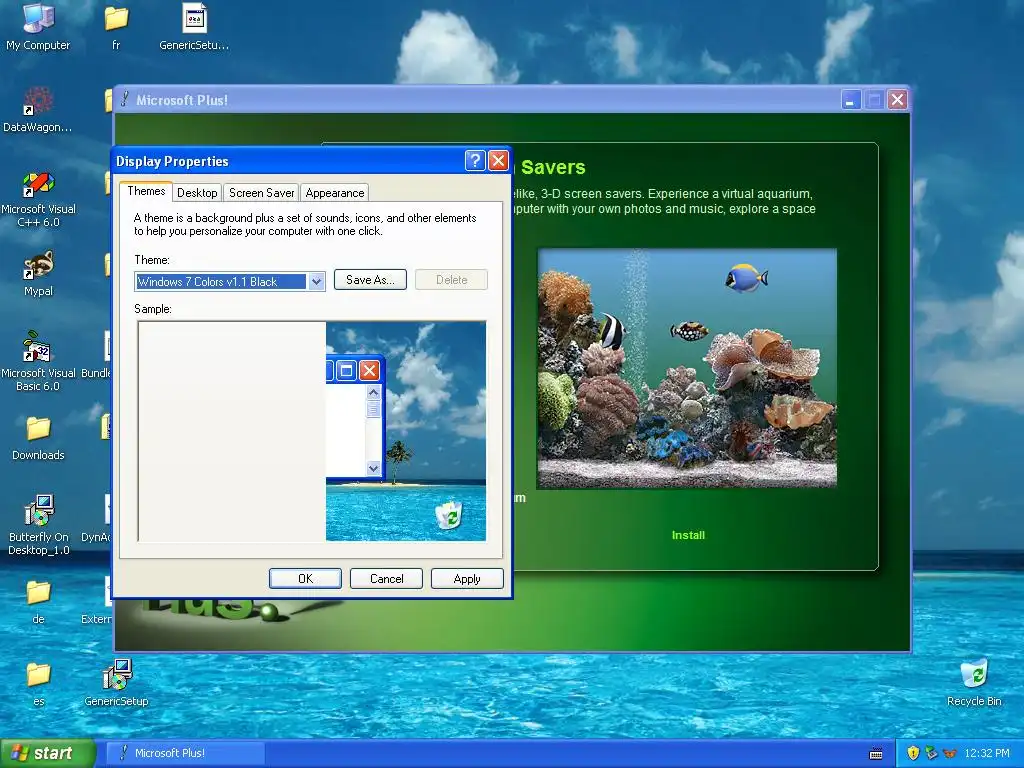
Task: Click the GenericSetup icon near the taskbar
Action: [x=116, y=682]
